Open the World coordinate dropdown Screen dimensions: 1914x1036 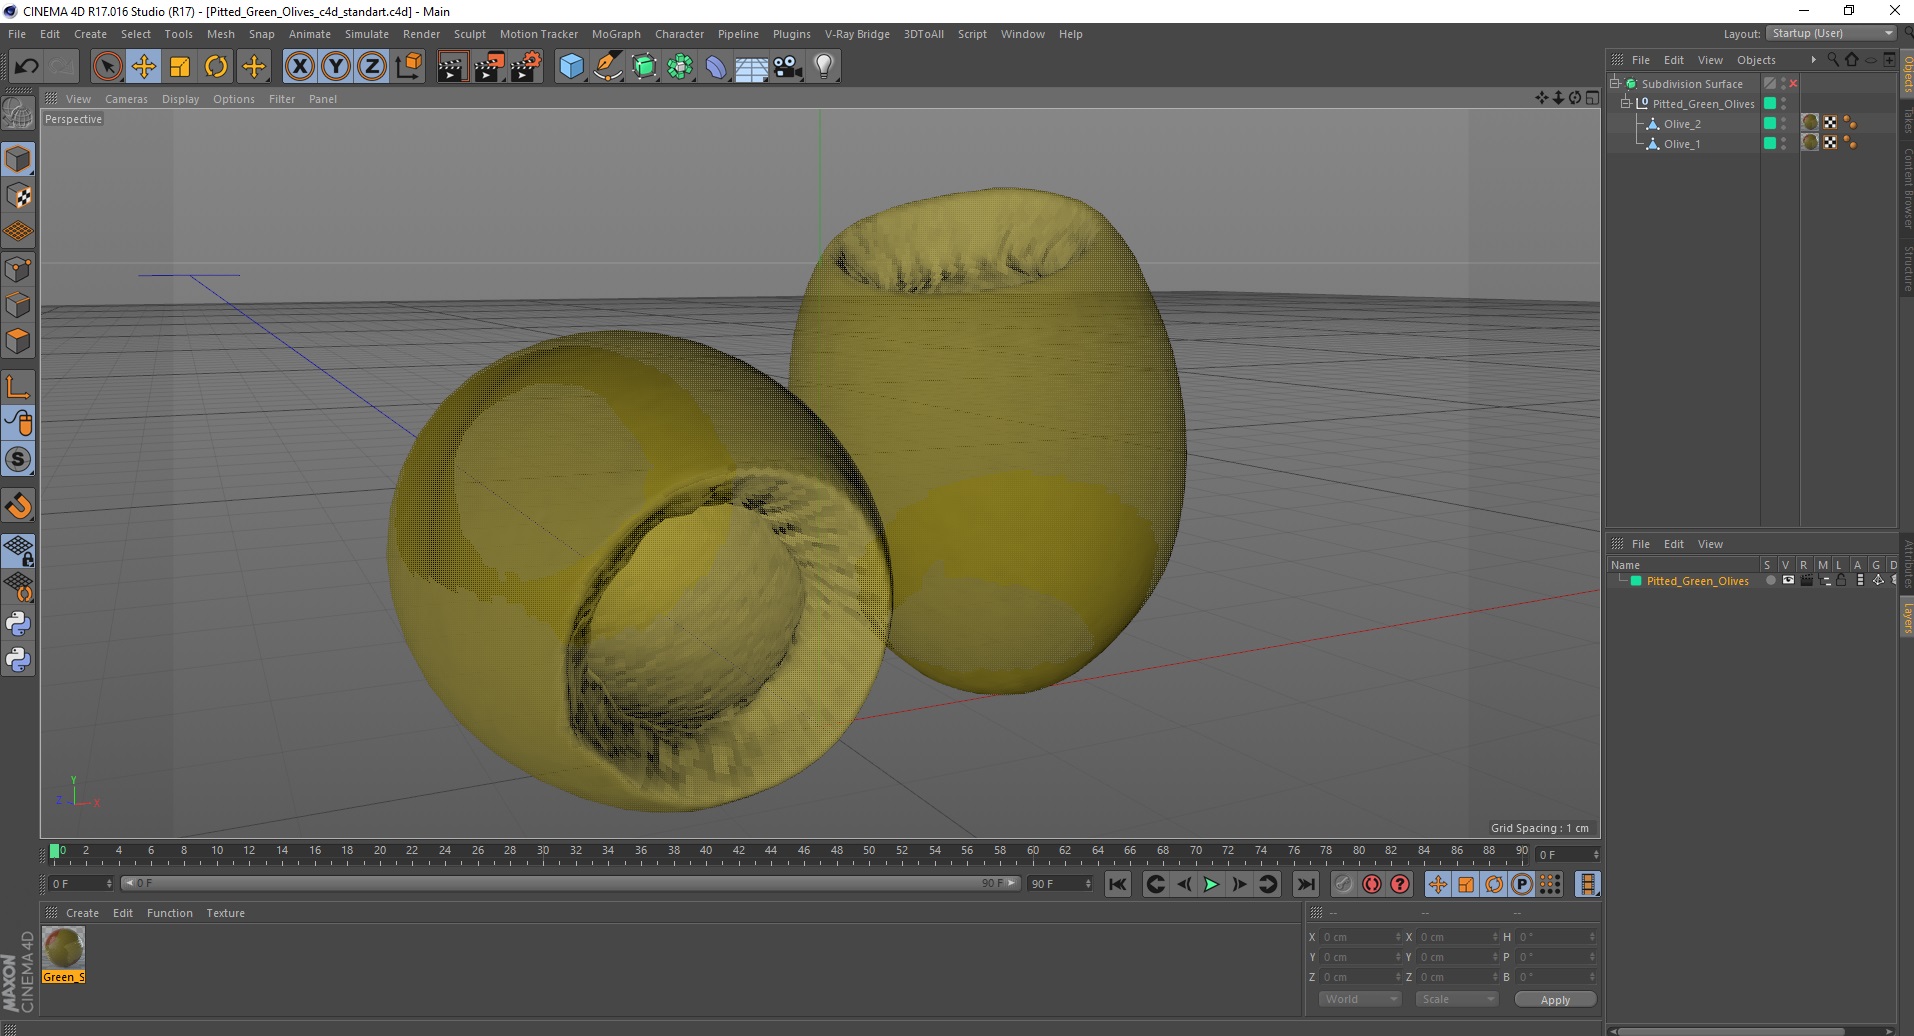point(1360,999)
